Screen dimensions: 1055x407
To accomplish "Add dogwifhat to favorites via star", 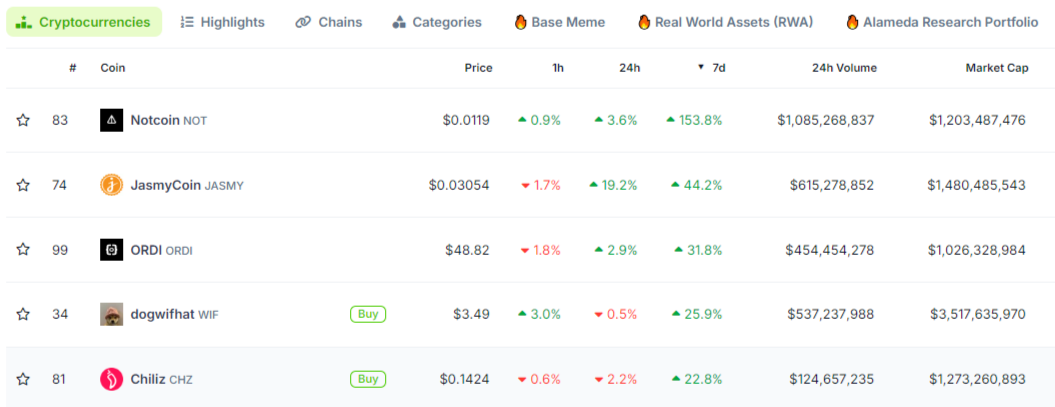I will click(23, 314).
